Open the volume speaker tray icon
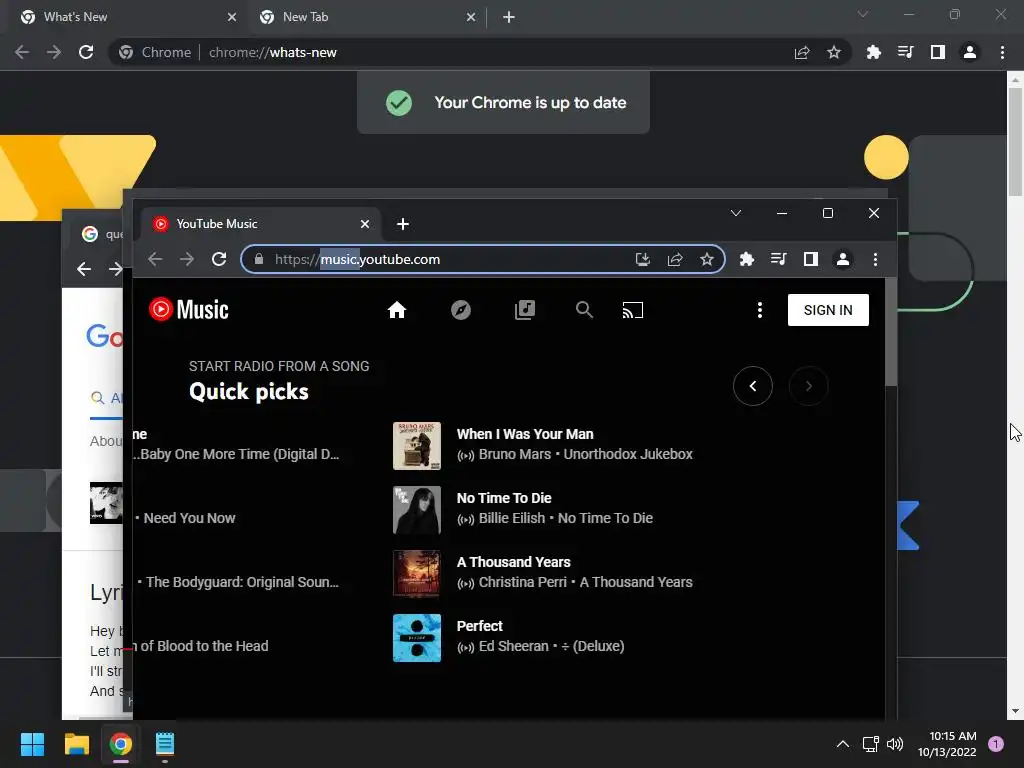 click(x=895, y=744)
